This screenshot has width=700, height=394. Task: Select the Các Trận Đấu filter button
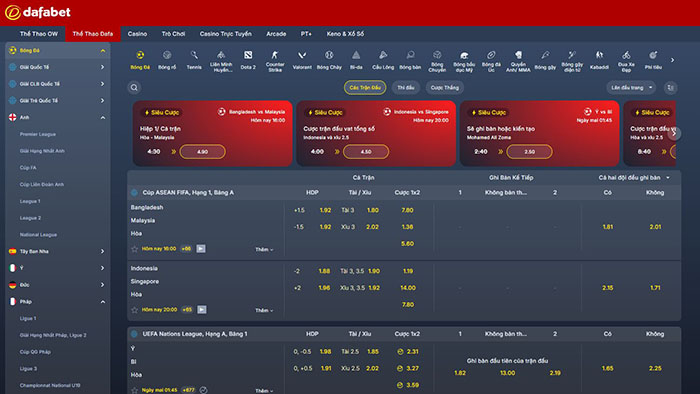pyautogui.click(x=365, y=87)
